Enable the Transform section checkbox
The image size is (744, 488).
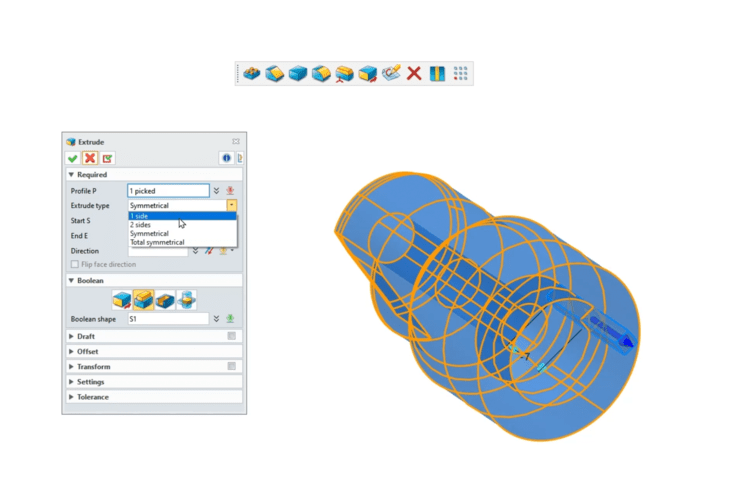point(231,366)
